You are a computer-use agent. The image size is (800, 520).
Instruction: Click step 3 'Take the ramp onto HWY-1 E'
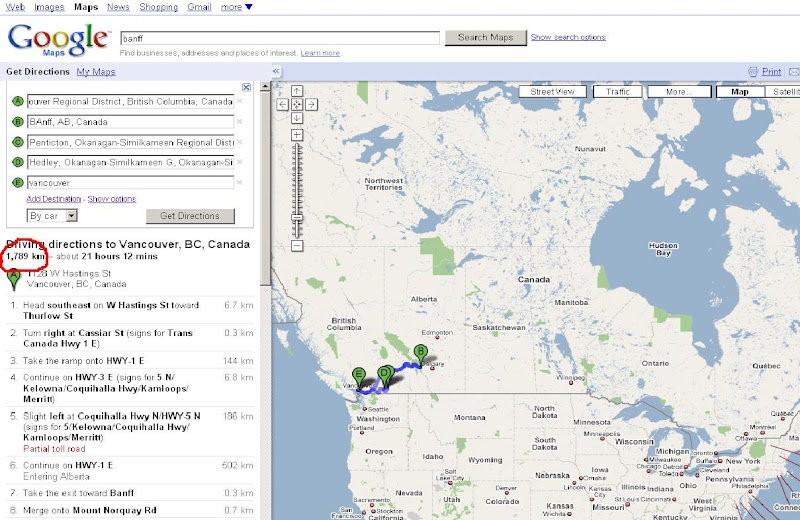[131, 361]
